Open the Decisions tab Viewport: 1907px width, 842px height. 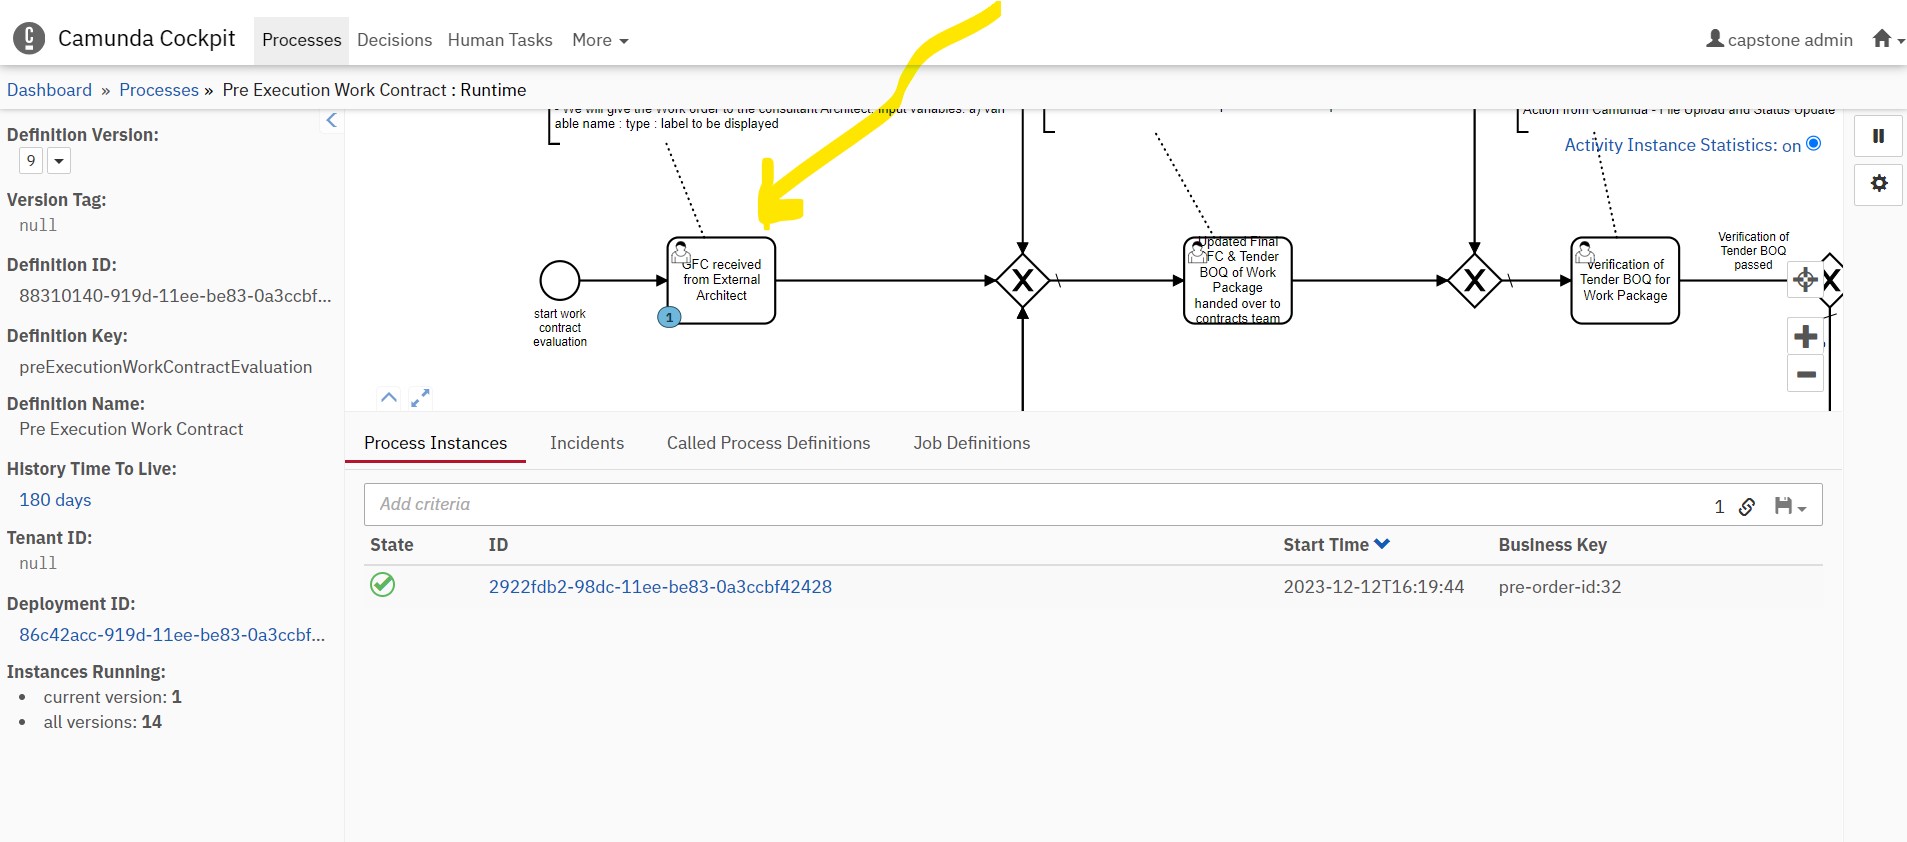(x=394, y=40)
